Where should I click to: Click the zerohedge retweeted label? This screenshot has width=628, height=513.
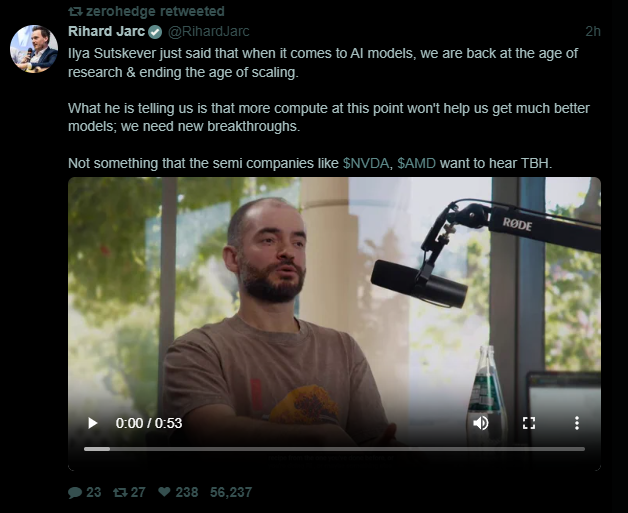[155, 11]
